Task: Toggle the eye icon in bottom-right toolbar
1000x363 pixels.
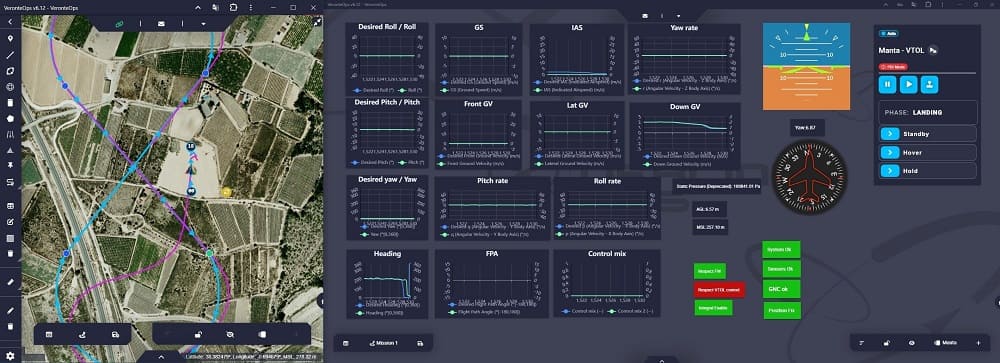Action: (911, 343)
